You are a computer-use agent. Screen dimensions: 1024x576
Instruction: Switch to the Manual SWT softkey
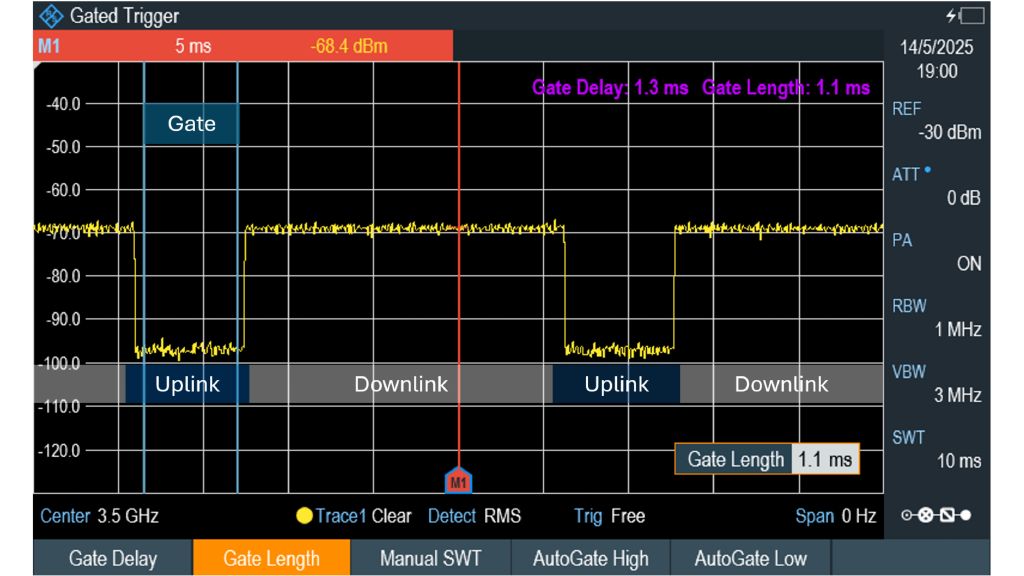(430, 558)
